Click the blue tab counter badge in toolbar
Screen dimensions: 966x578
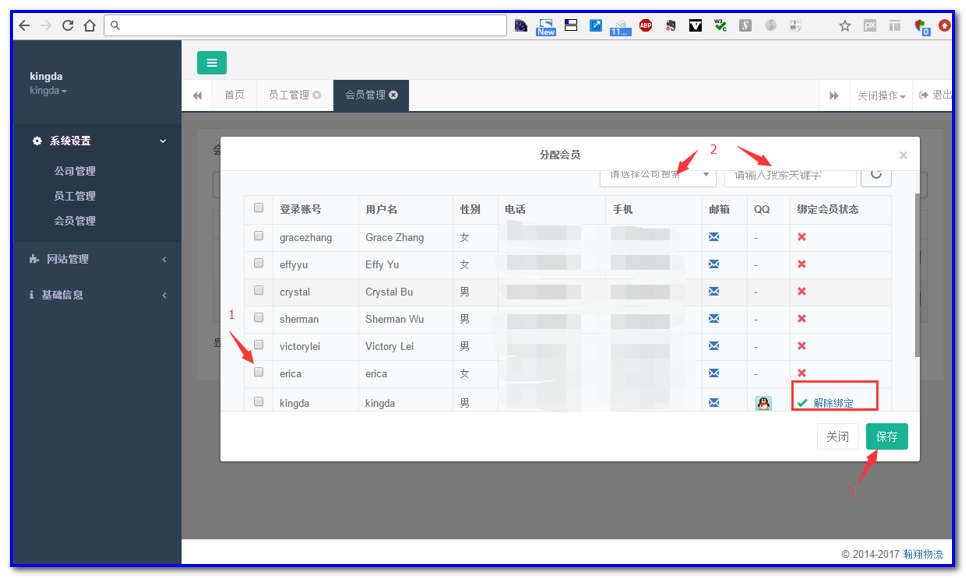(x=620, y=27)
